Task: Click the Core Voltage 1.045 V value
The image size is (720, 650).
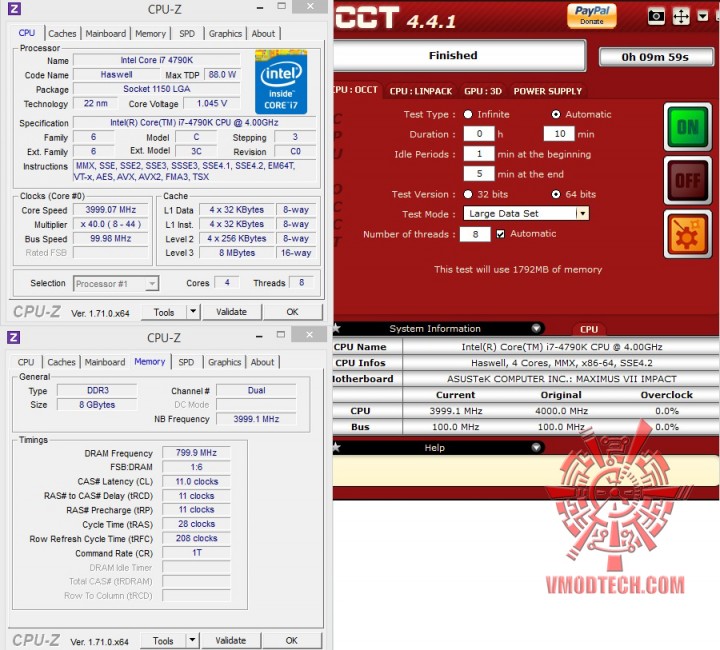Action: click(x=212, y=103)
